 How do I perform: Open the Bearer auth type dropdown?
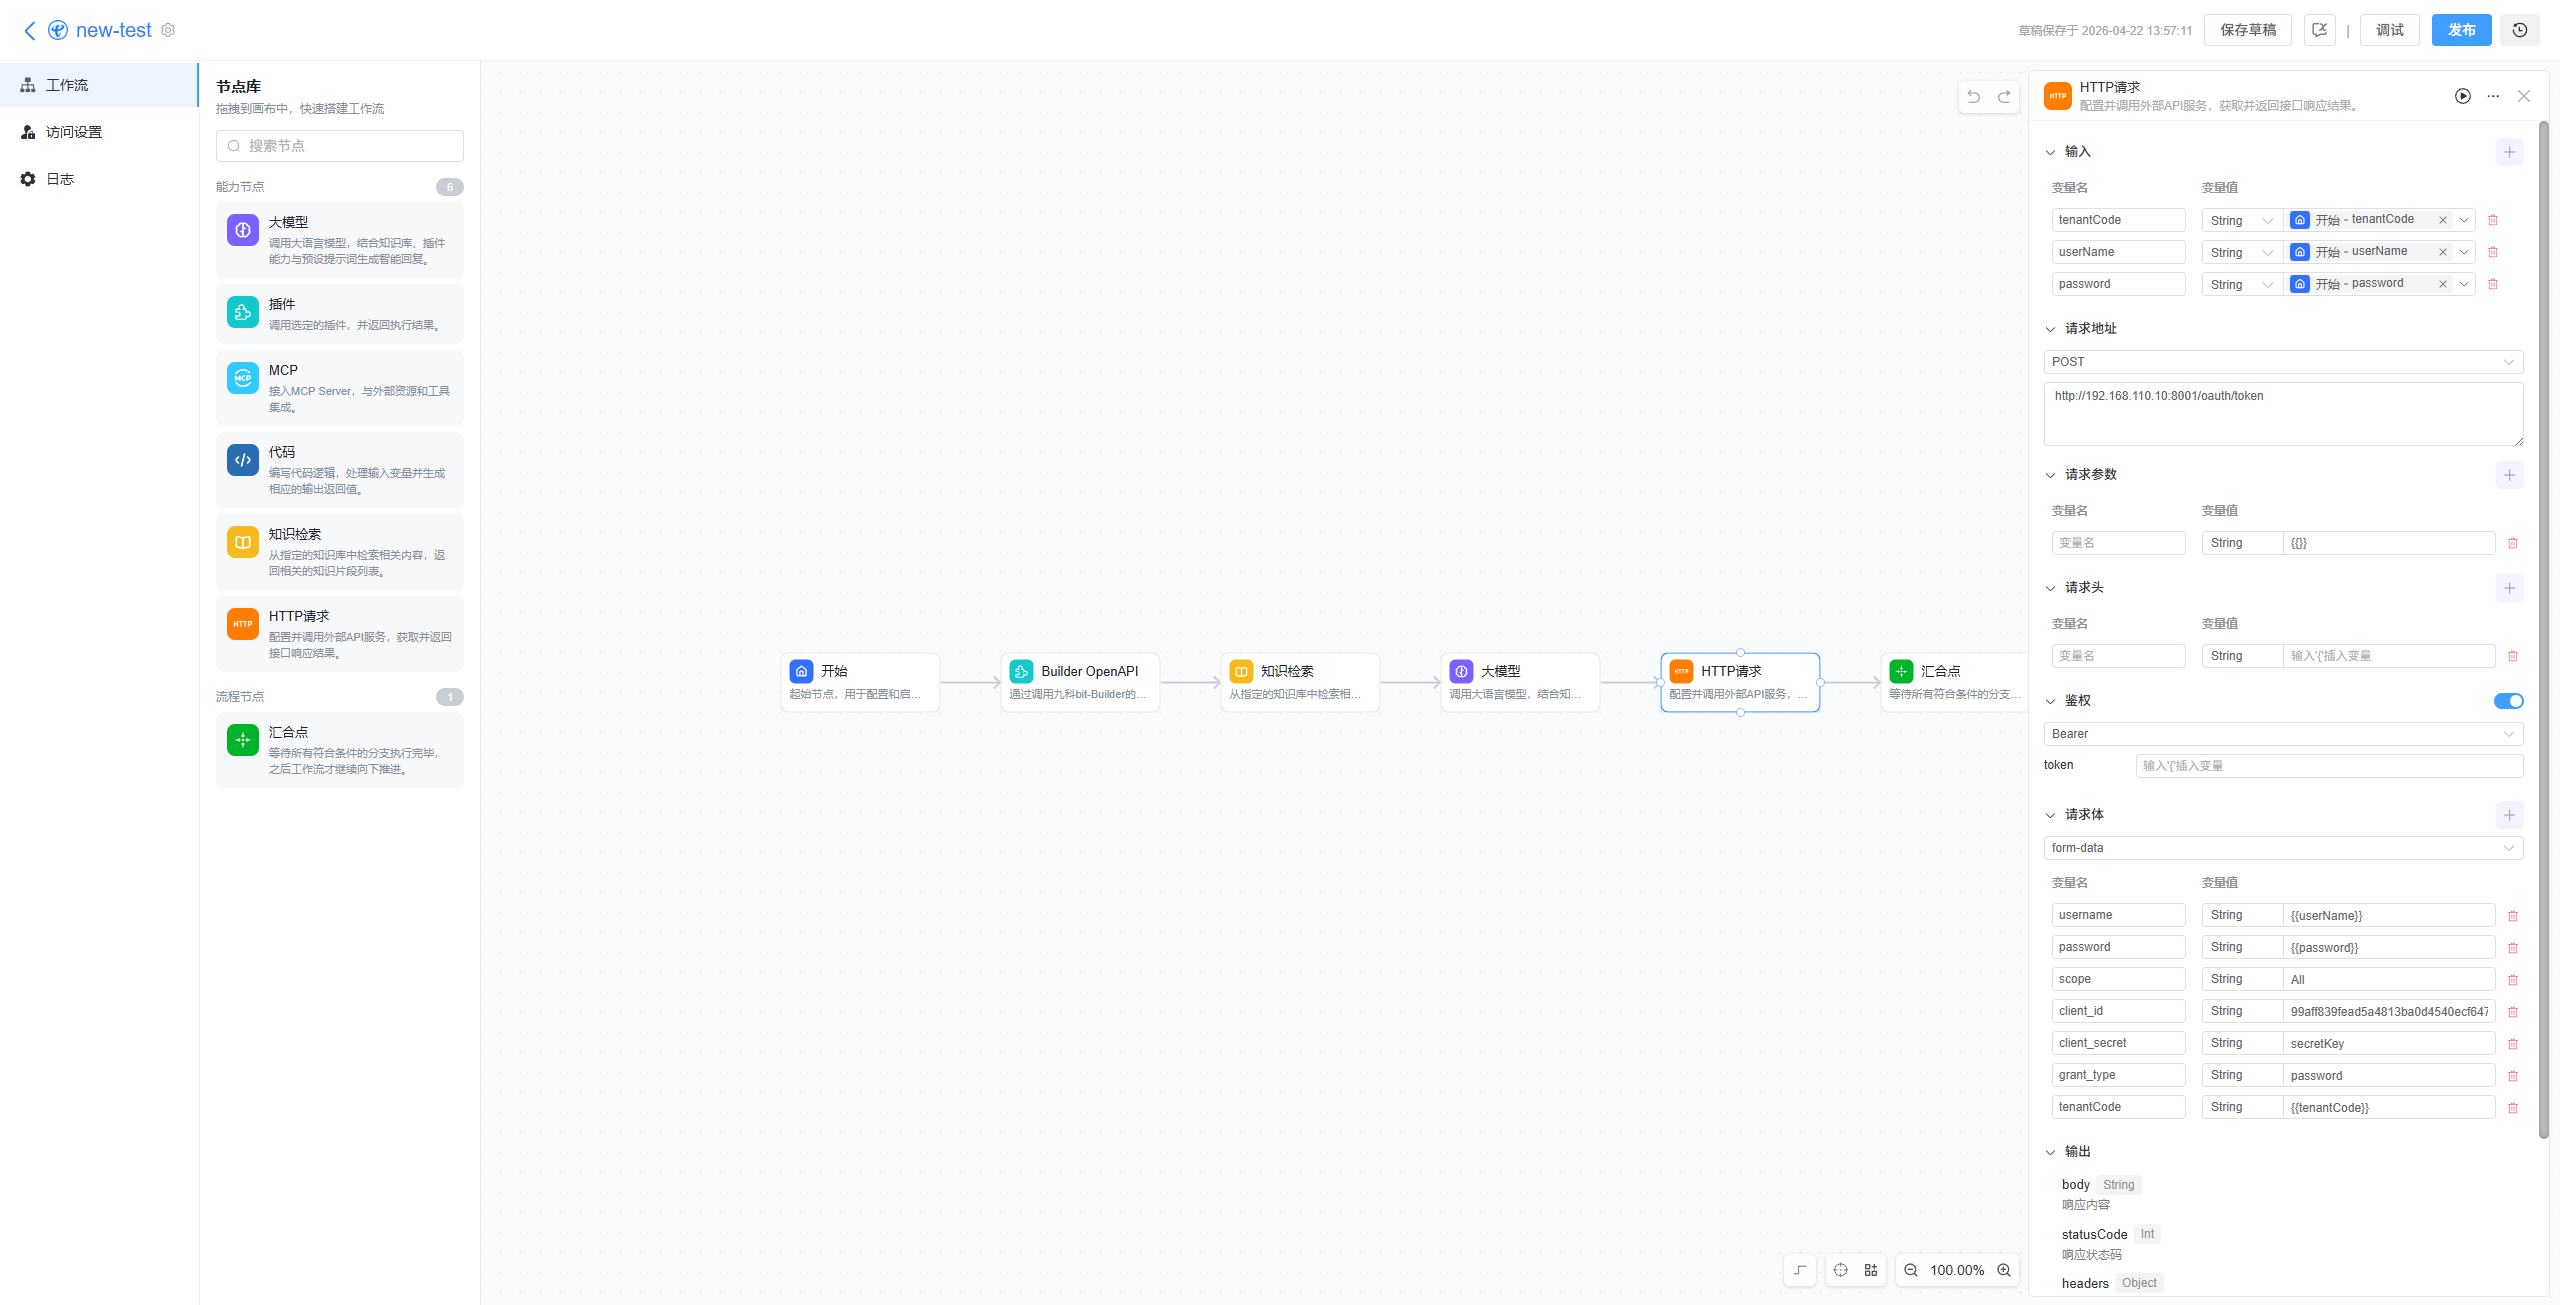pos(2283,734)
